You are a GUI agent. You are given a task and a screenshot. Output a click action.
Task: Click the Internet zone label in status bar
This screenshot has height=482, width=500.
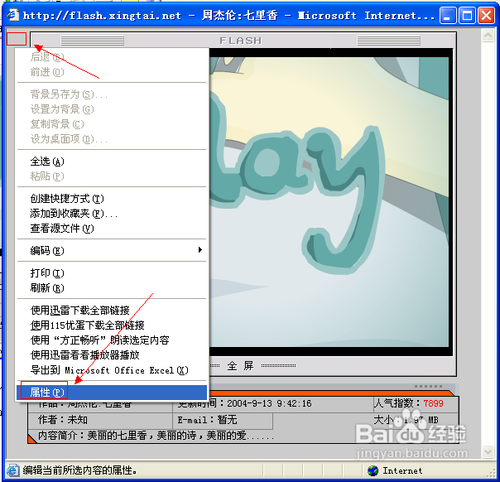[402, 471]
